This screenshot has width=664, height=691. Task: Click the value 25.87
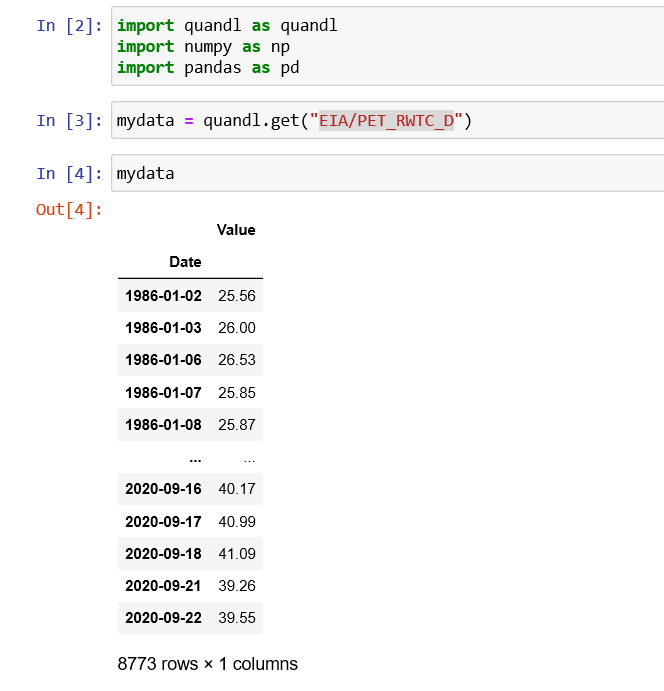point(237,425)
